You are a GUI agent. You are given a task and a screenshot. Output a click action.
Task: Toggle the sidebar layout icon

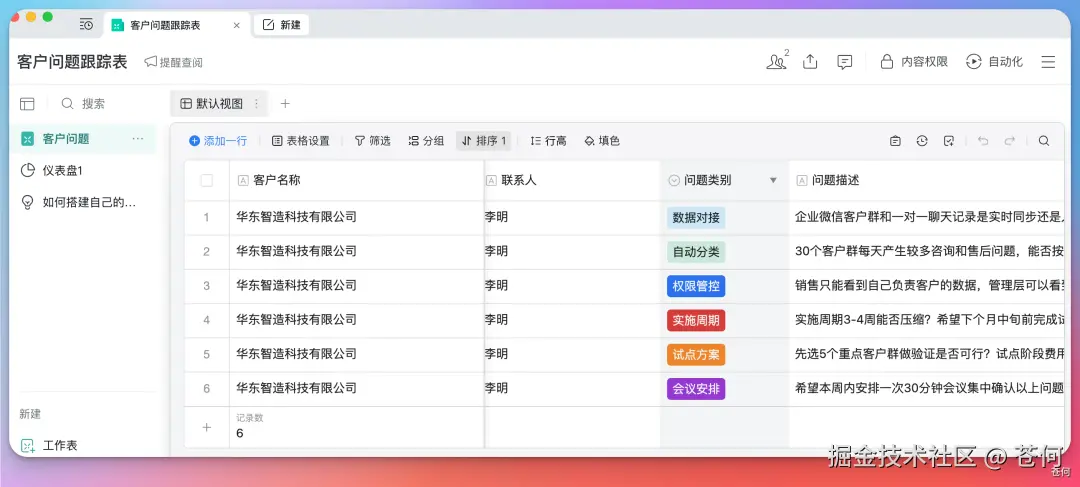coord(27,104)
